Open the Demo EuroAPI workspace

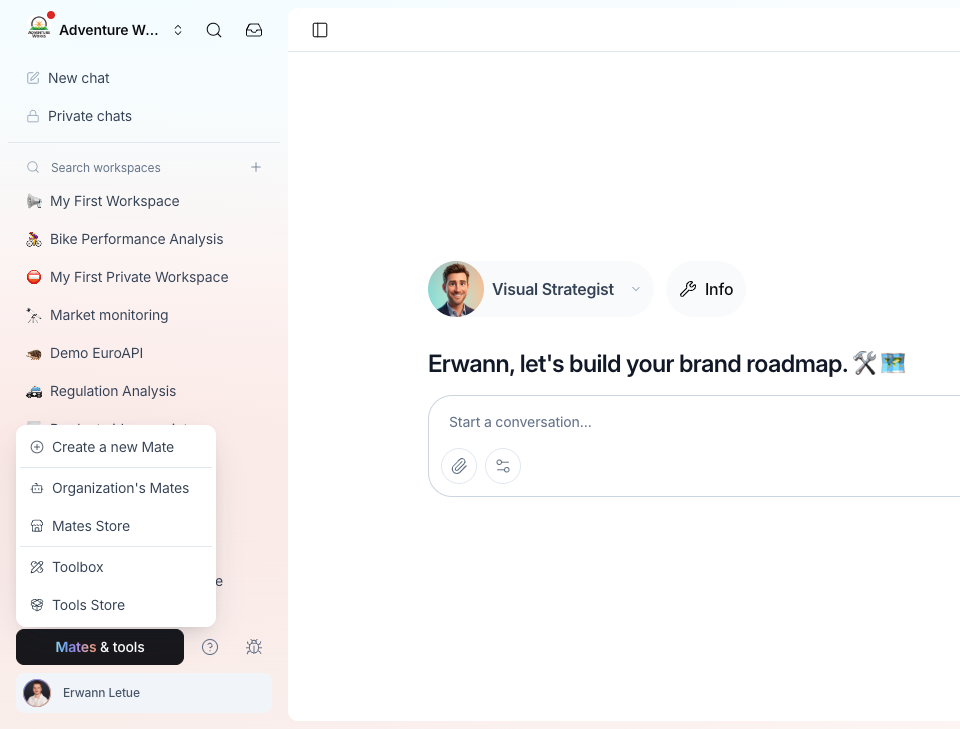144,353
